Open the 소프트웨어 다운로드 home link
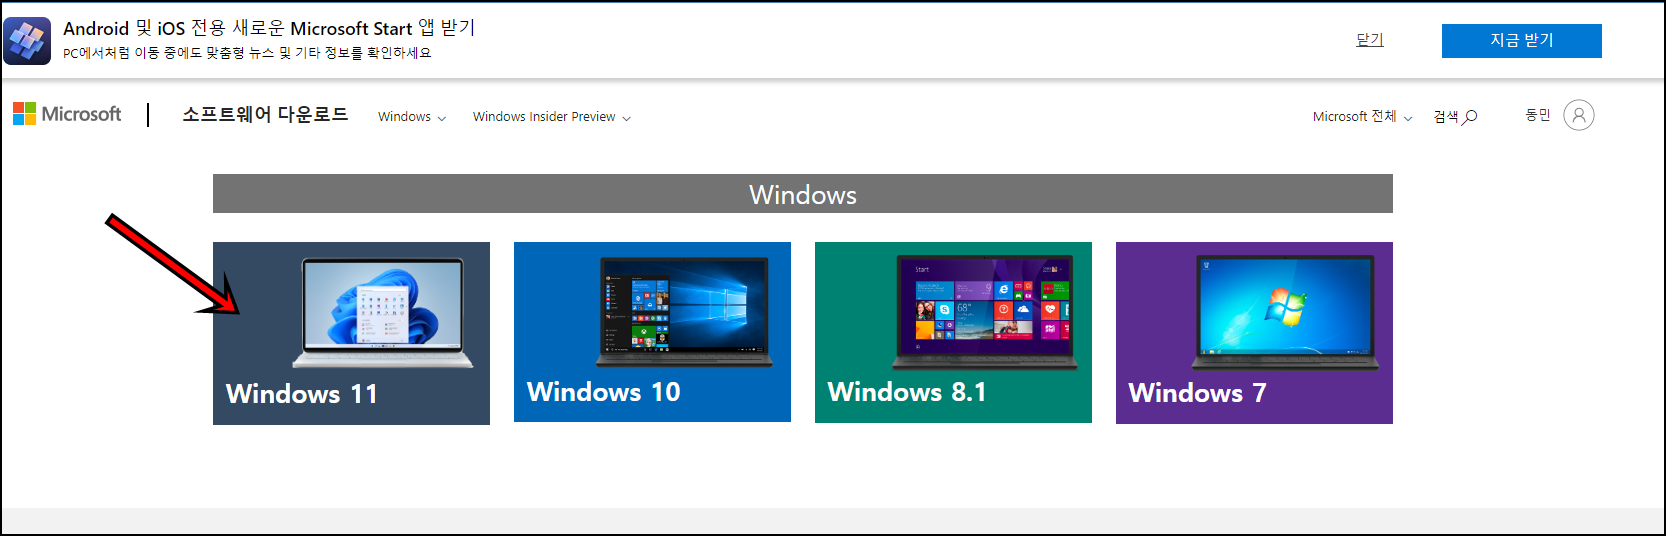The height and width of the screenshot is (536, 1666). [x=265, y=115]
